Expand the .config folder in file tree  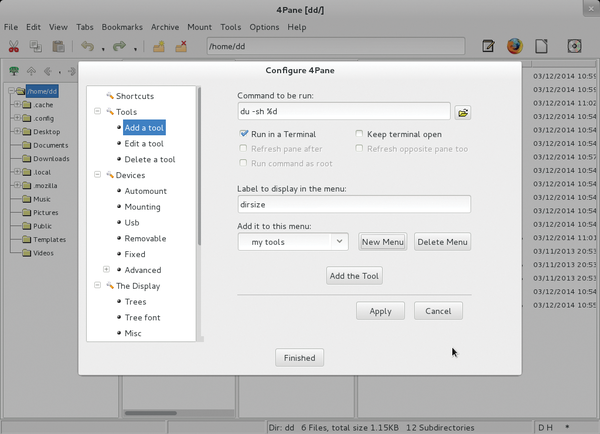17,118
